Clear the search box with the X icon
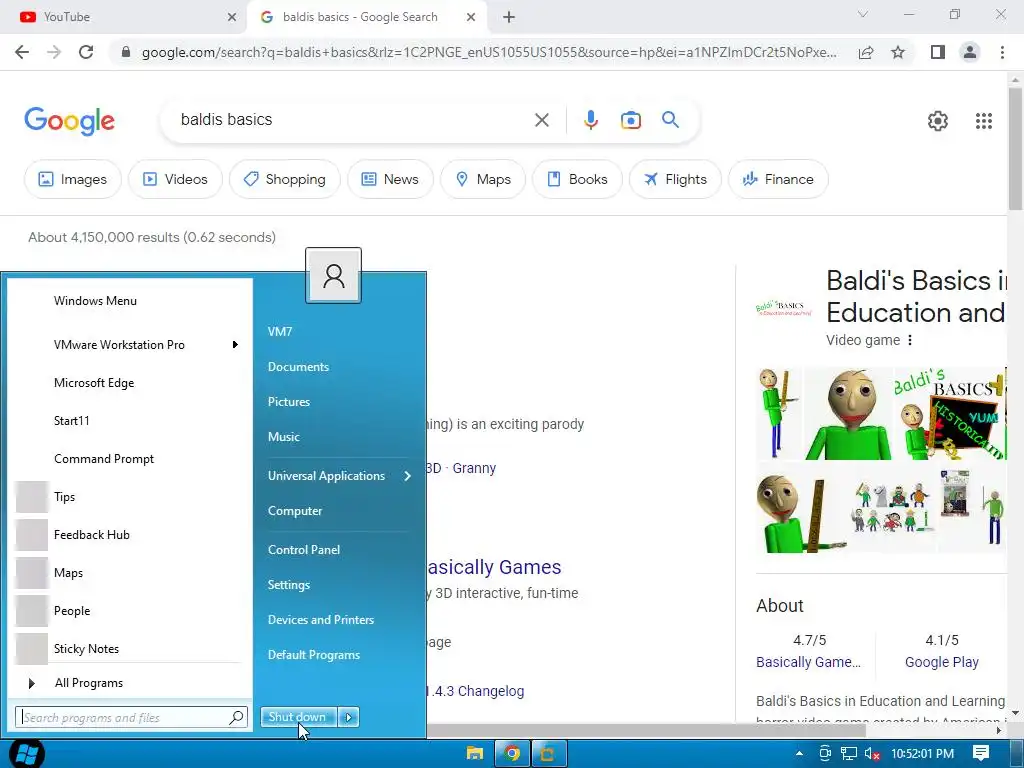 coord(541,120)
